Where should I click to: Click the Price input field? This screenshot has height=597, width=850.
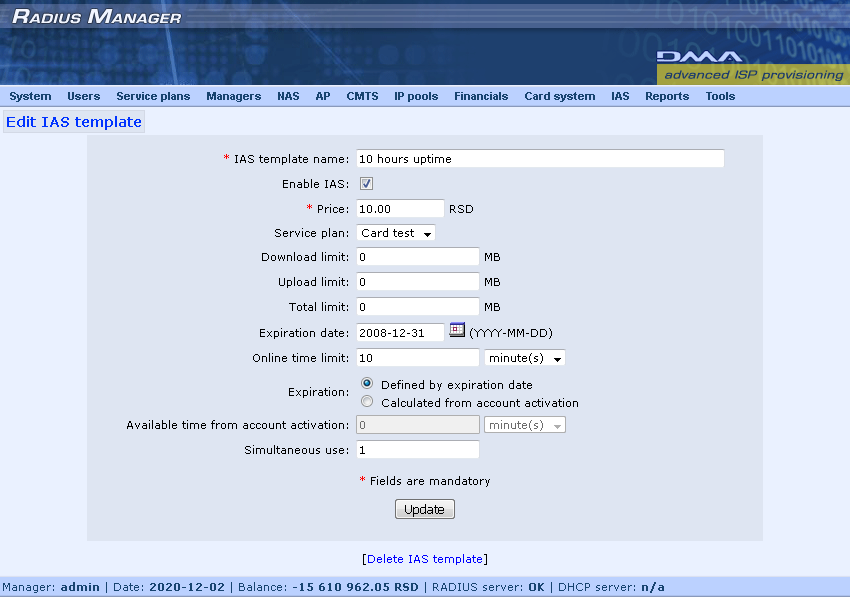[400, 209]
